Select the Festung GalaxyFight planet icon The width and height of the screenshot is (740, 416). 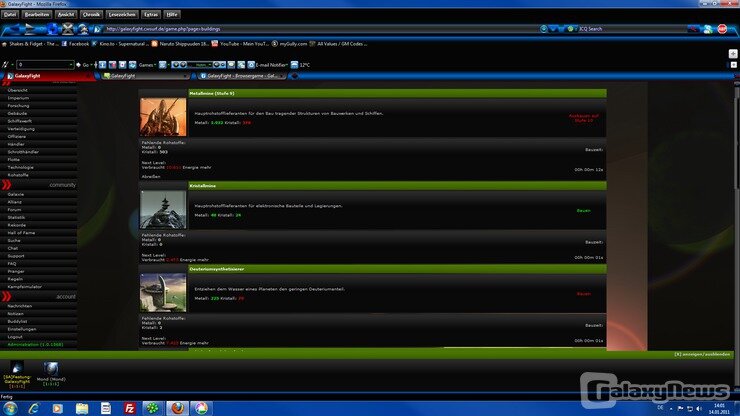[x=17, y=368]
